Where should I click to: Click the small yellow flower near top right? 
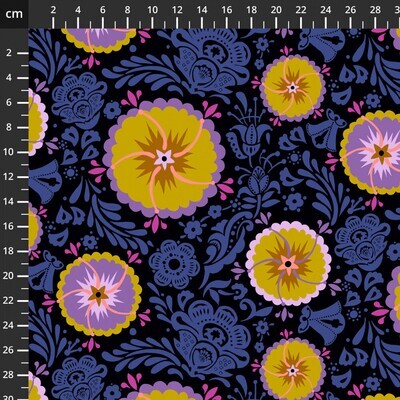pyautogui.click(x=292, y=88)
